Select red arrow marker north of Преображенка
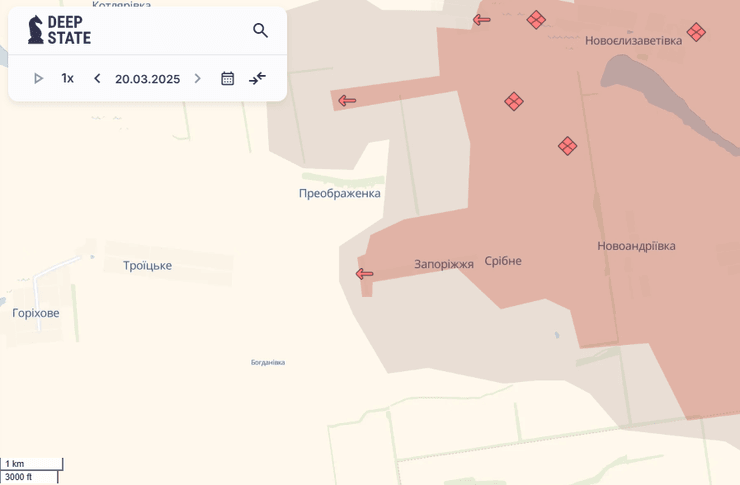The image size is (740, 485). 347,101
